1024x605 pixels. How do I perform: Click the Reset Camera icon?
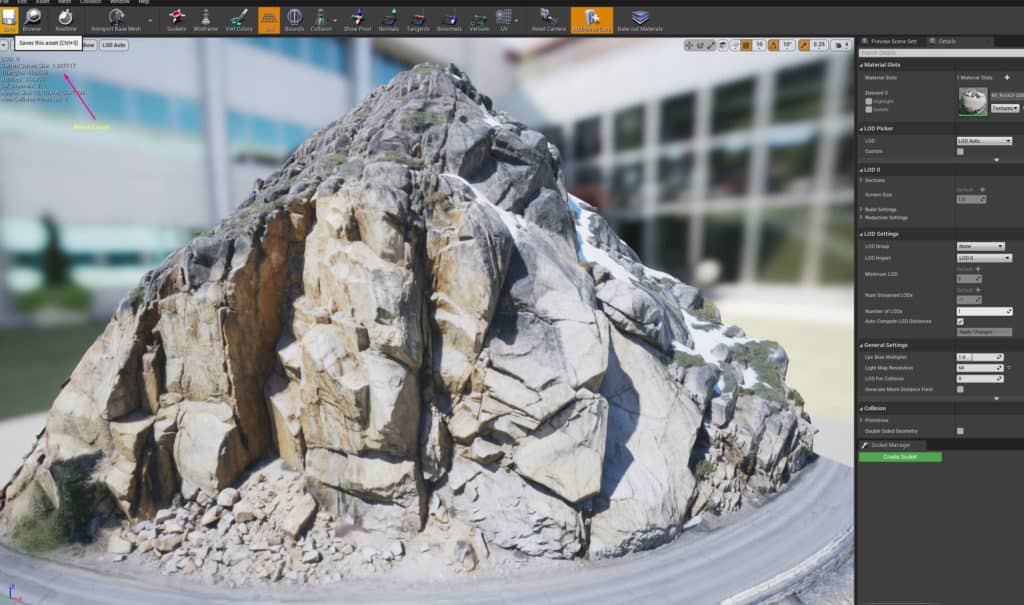[x=549, y=20]
